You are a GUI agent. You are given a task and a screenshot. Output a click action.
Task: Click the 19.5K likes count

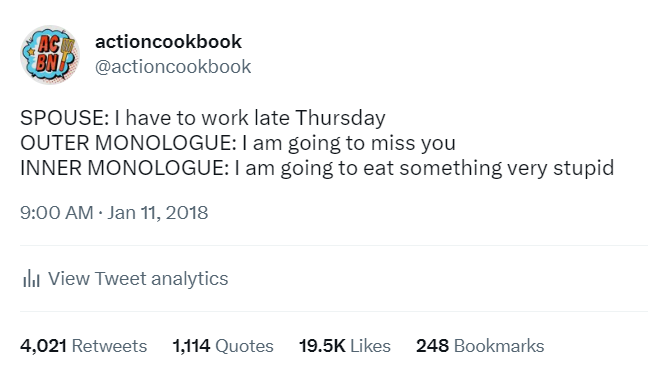pyautogui.click(x=322, y=346)
